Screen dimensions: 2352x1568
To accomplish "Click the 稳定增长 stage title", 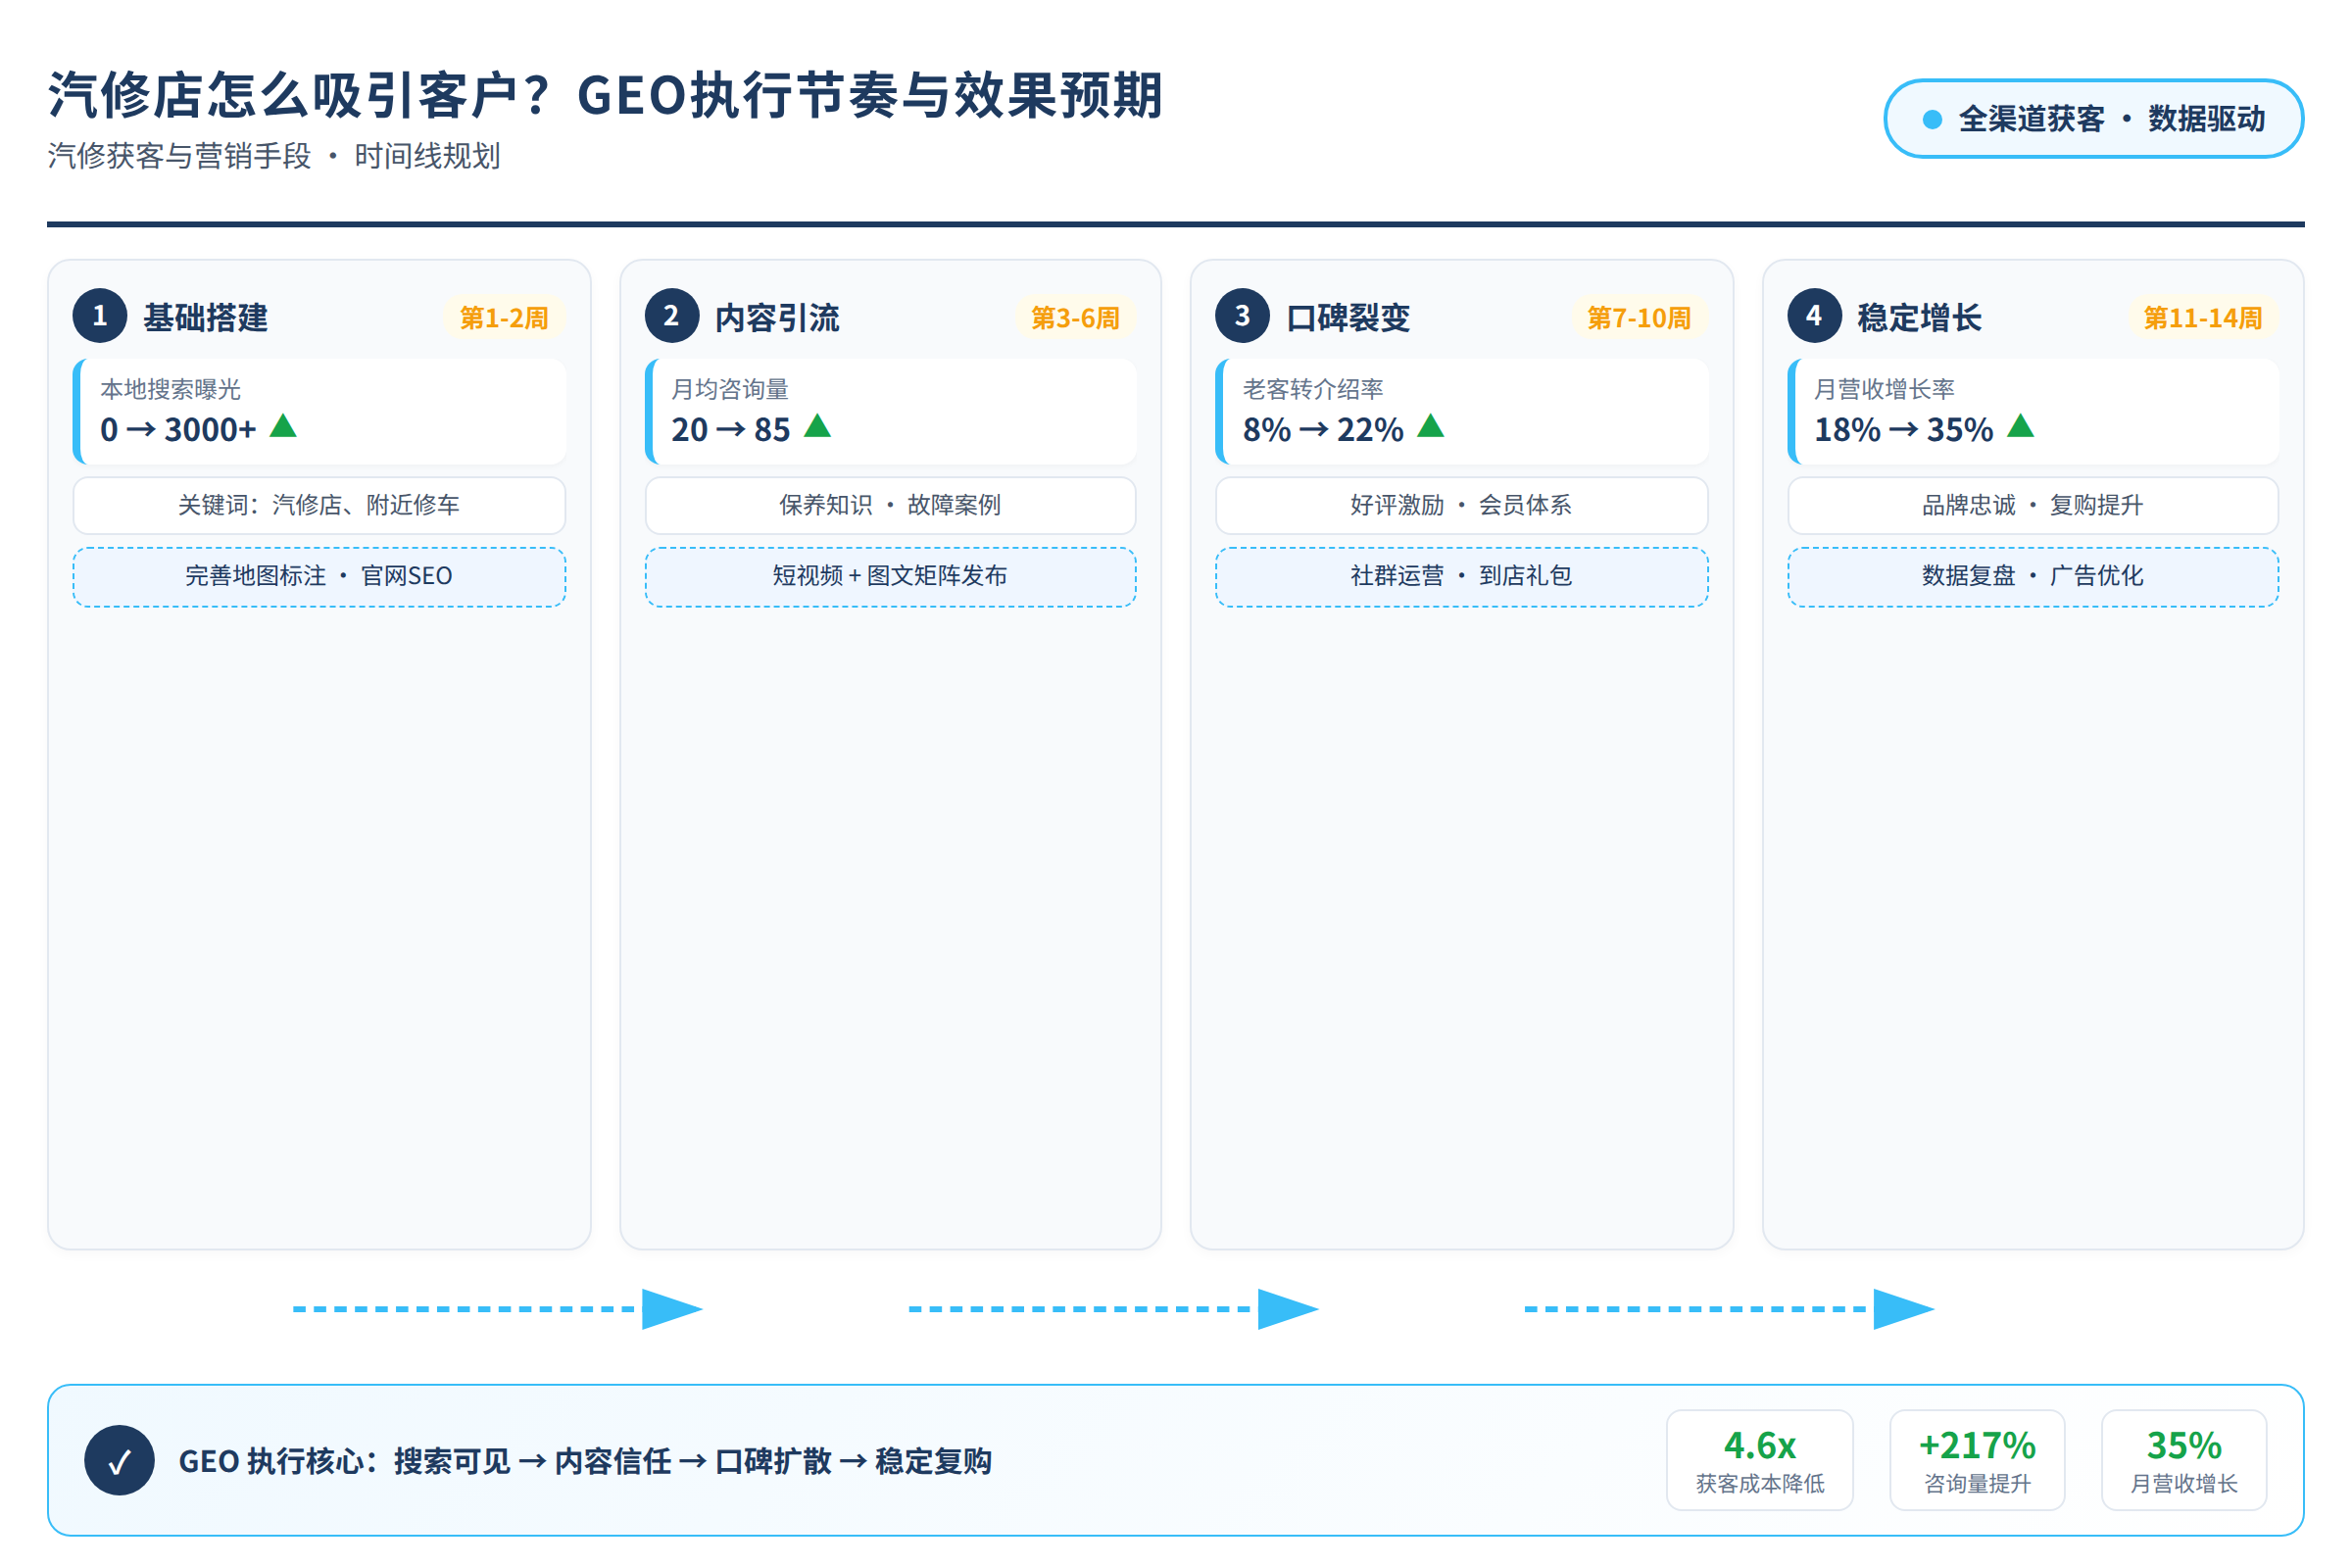I will pyautogui.click(x=1920, y=317).
